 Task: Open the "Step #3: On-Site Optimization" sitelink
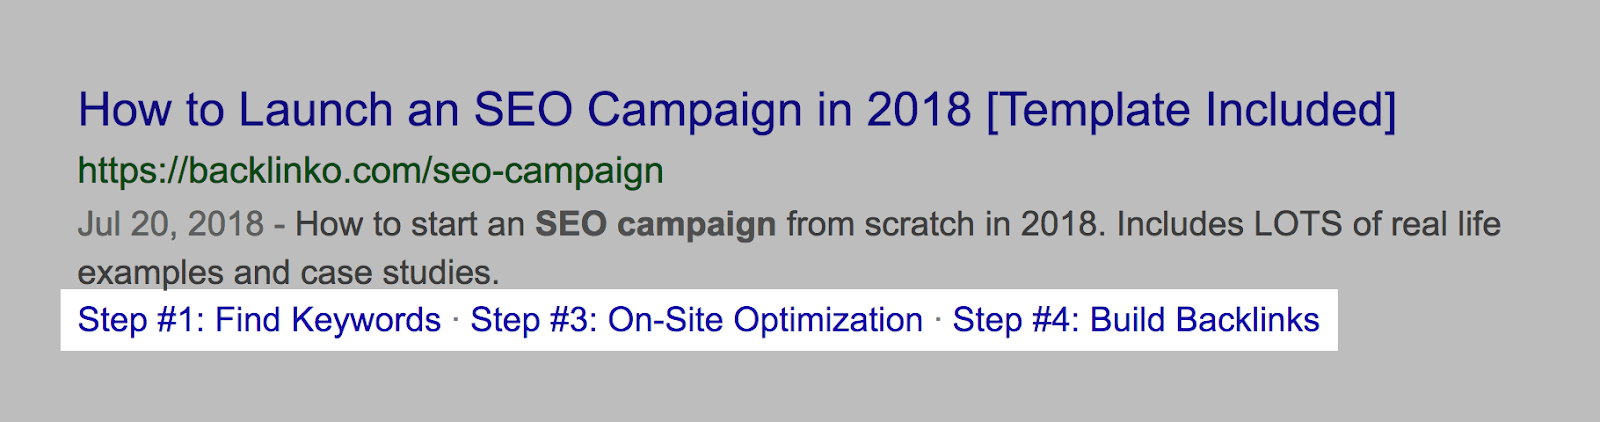click(696, 320)
